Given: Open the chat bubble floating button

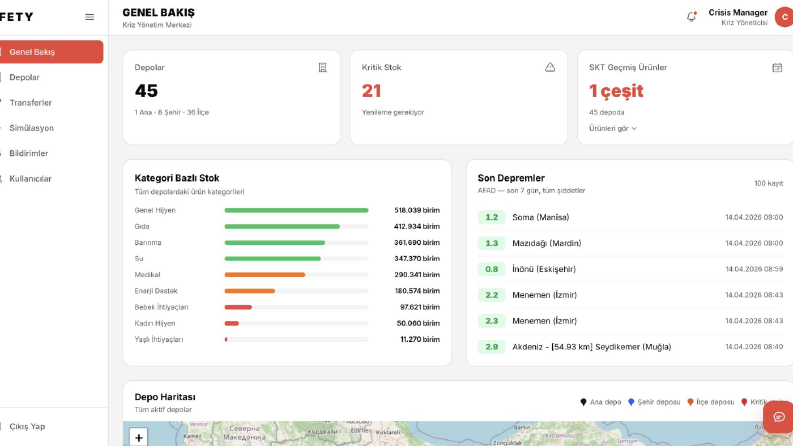Looking at the screenshot, I should point(779,417).
